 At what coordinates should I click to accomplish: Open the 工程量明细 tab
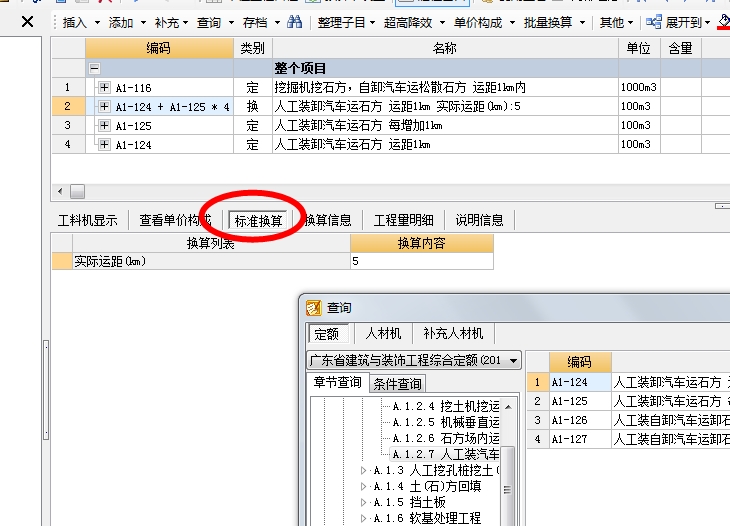click(404, 220)
